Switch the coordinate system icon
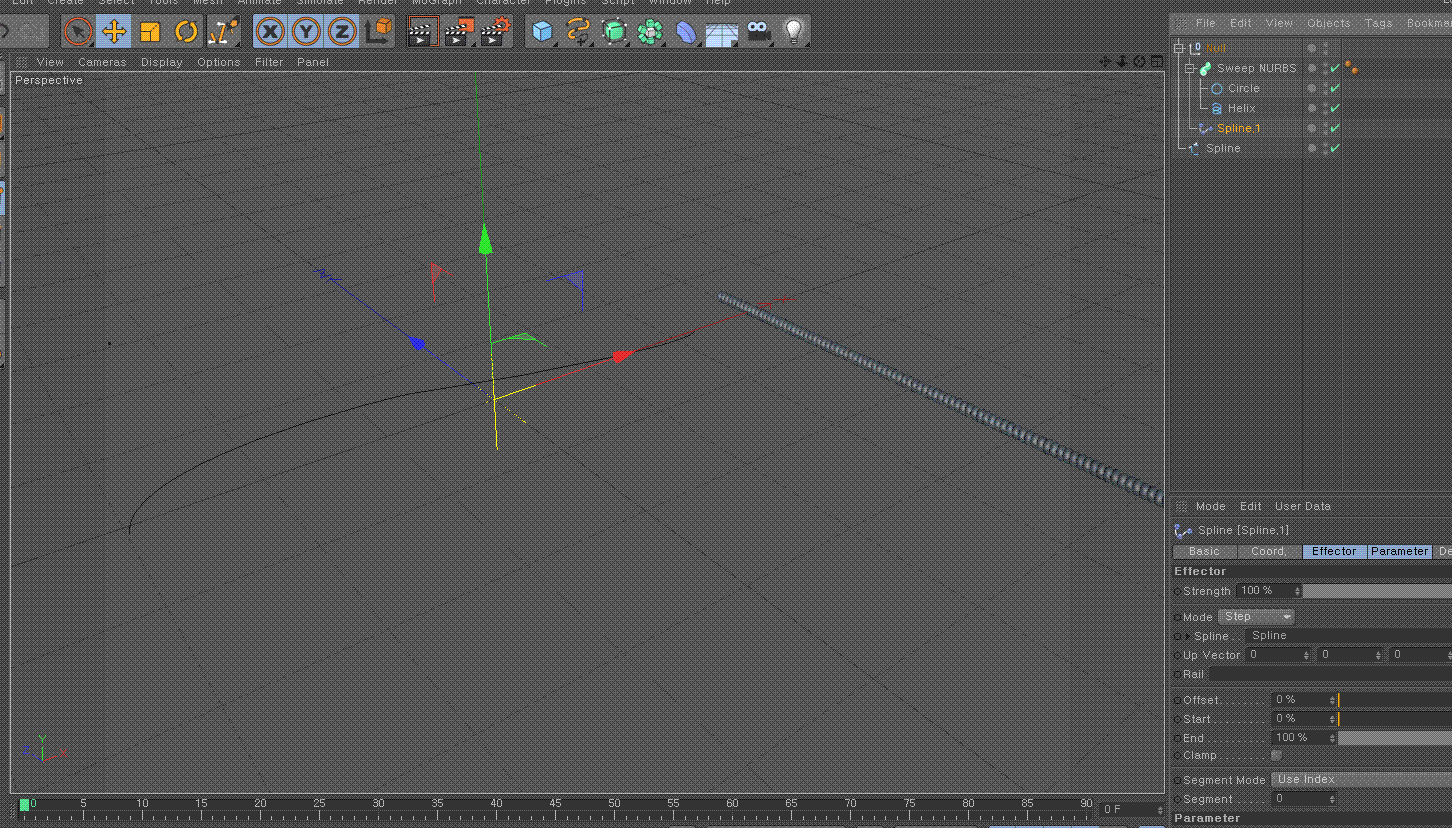The width and height of the screenshot is (1452, 828). tap(379, 32)
